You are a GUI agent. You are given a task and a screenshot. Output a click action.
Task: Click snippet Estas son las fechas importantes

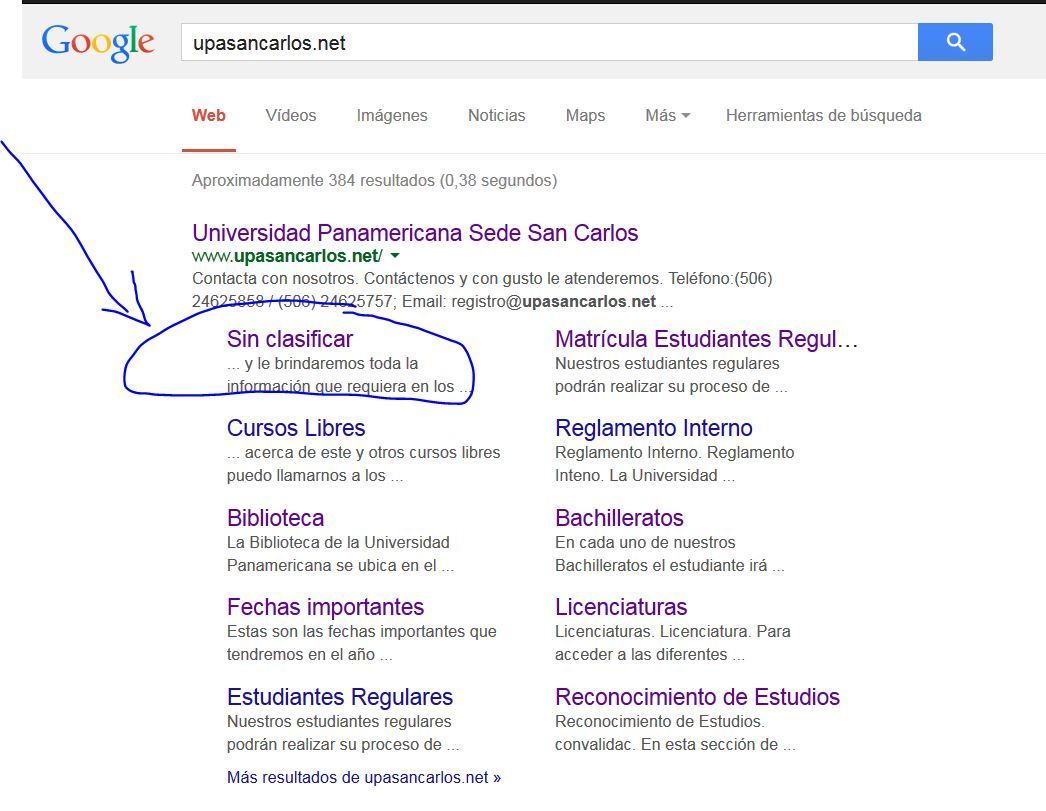coord(362,631)
